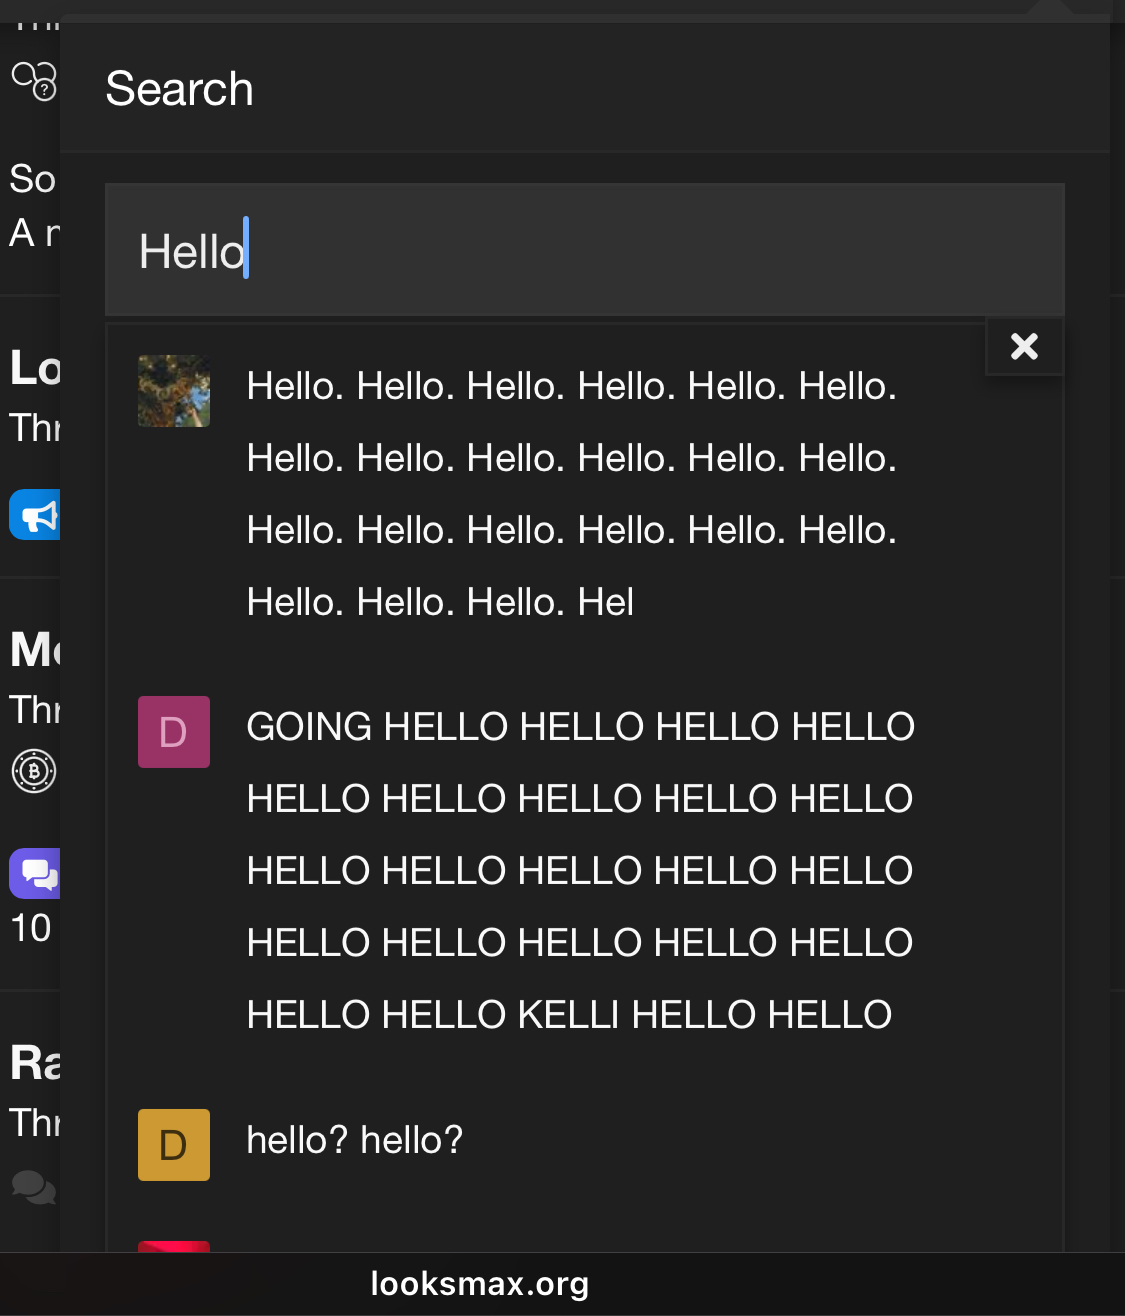Open the forum section starting with "Ra"
Image resolution: width=1125 pixels, height=1316 pixels.
click(x=36, y=1063)
